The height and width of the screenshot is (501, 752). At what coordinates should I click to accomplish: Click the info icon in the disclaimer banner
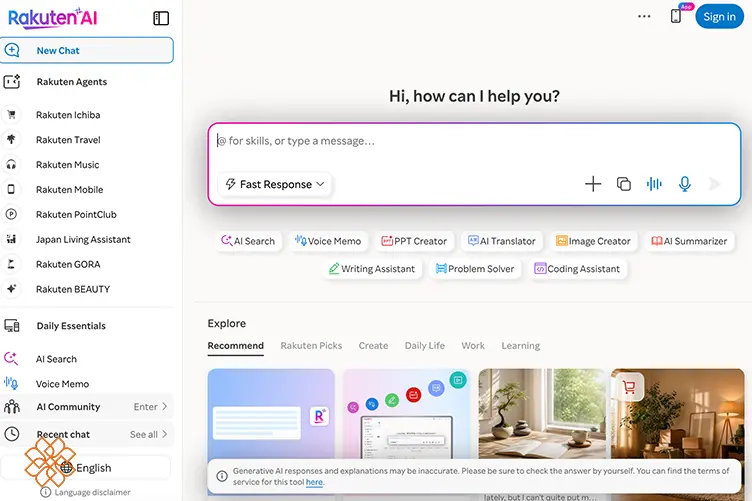[x=222, y=476]
